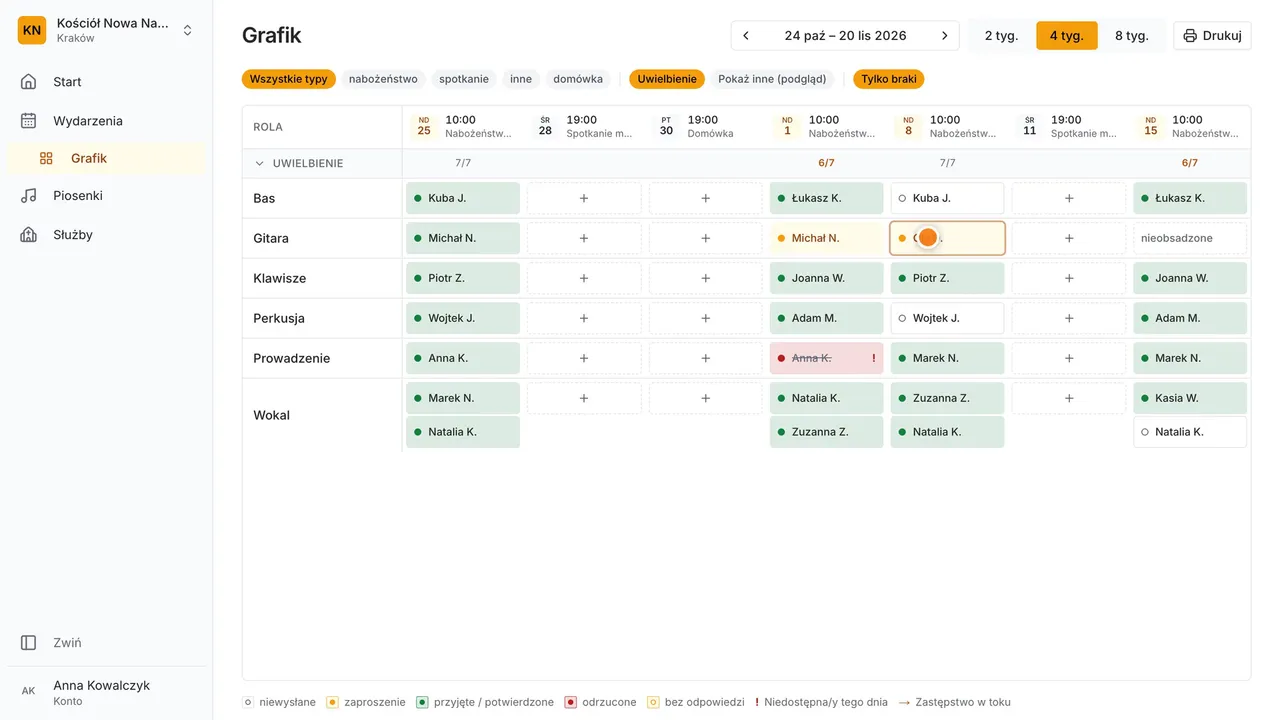Click the nieobsadzone Gitara slot
The height and width of the screenshot is (720, 1280).
(1190, 238)
